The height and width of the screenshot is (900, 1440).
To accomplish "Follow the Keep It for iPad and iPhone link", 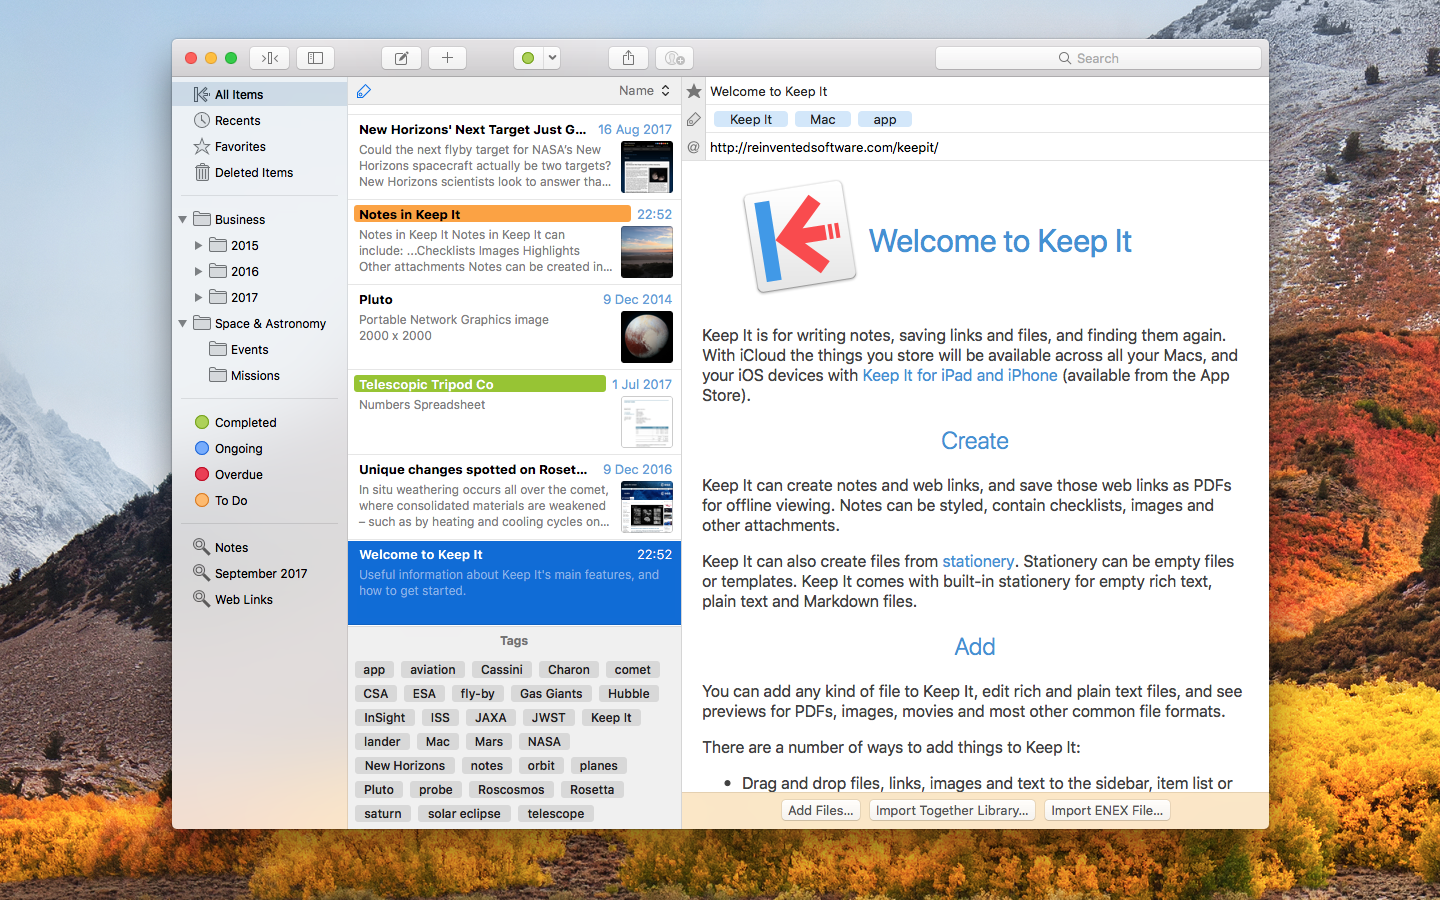I will coord(959,375).
